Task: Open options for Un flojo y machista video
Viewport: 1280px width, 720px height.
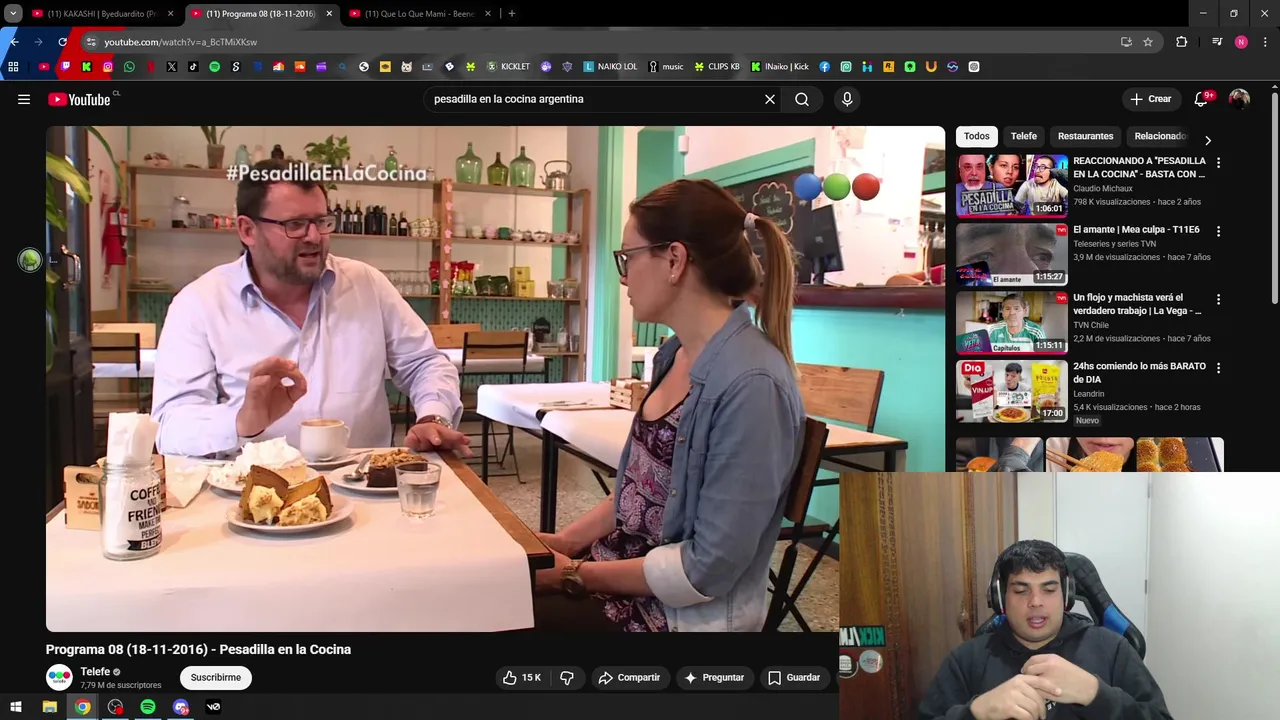Action: [1218, 299]
